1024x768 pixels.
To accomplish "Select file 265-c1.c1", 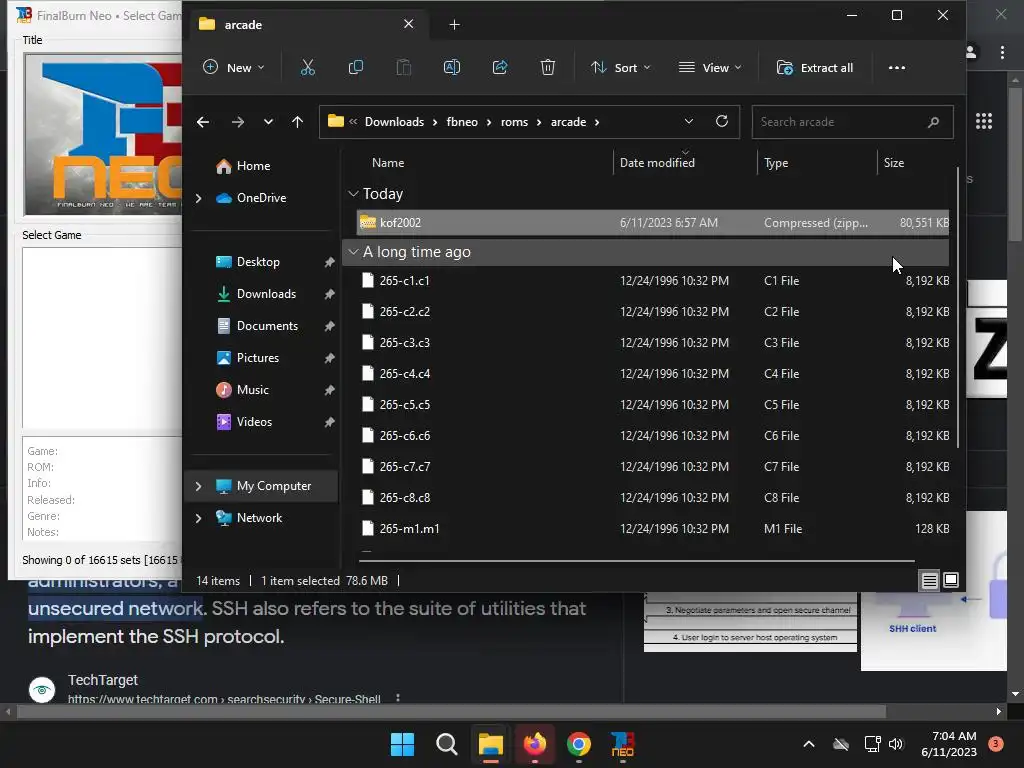I will coord(653,281).
